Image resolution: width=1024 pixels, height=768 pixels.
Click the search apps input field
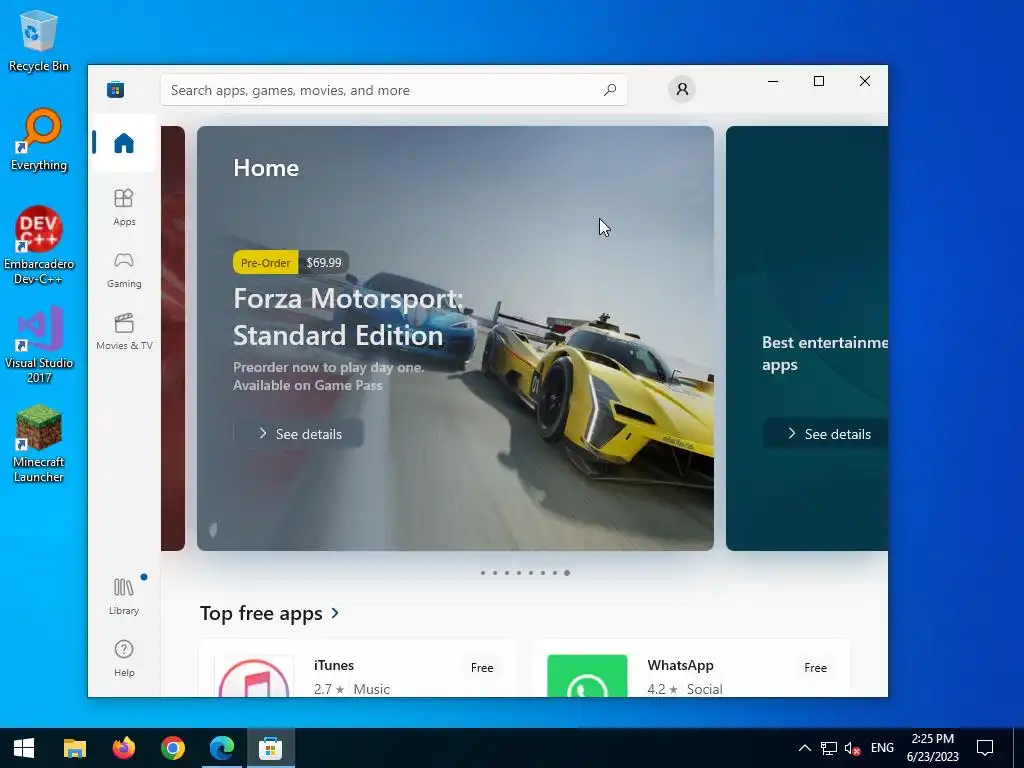click(393, 90)
